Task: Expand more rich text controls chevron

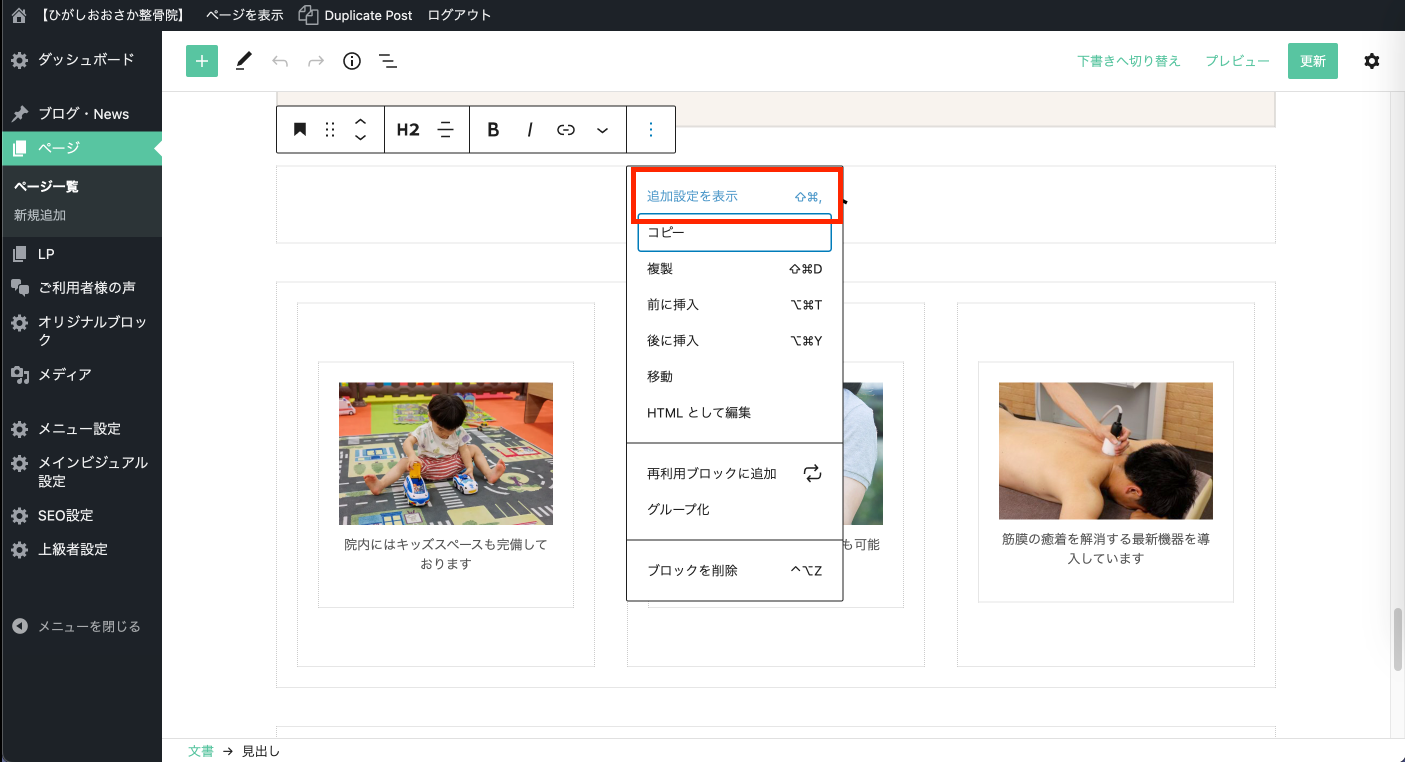Action: pos(602,130)
